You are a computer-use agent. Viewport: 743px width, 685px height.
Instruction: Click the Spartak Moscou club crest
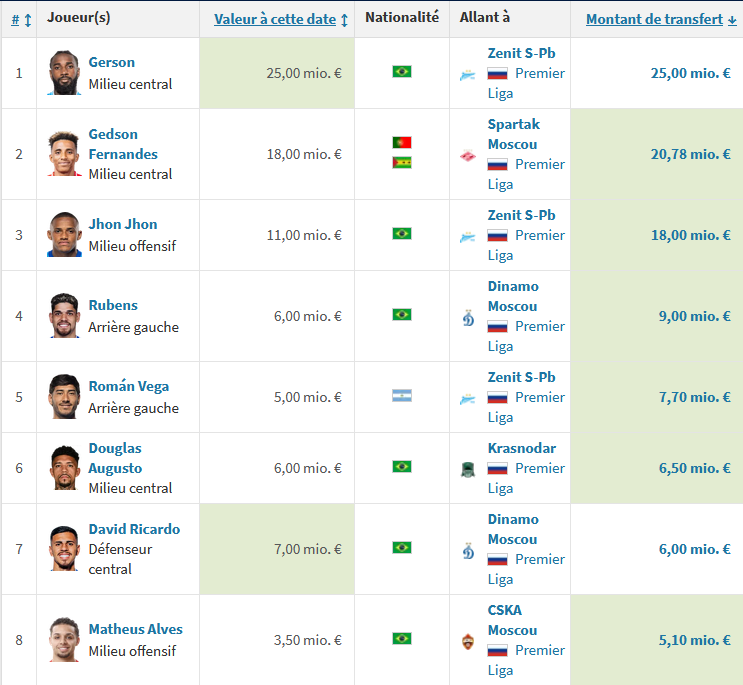click(x=468, y=155)
